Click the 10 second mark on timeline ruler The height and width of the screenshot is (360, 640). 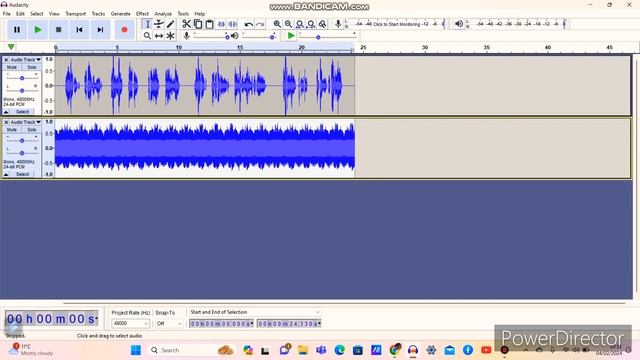click(178, 48)
